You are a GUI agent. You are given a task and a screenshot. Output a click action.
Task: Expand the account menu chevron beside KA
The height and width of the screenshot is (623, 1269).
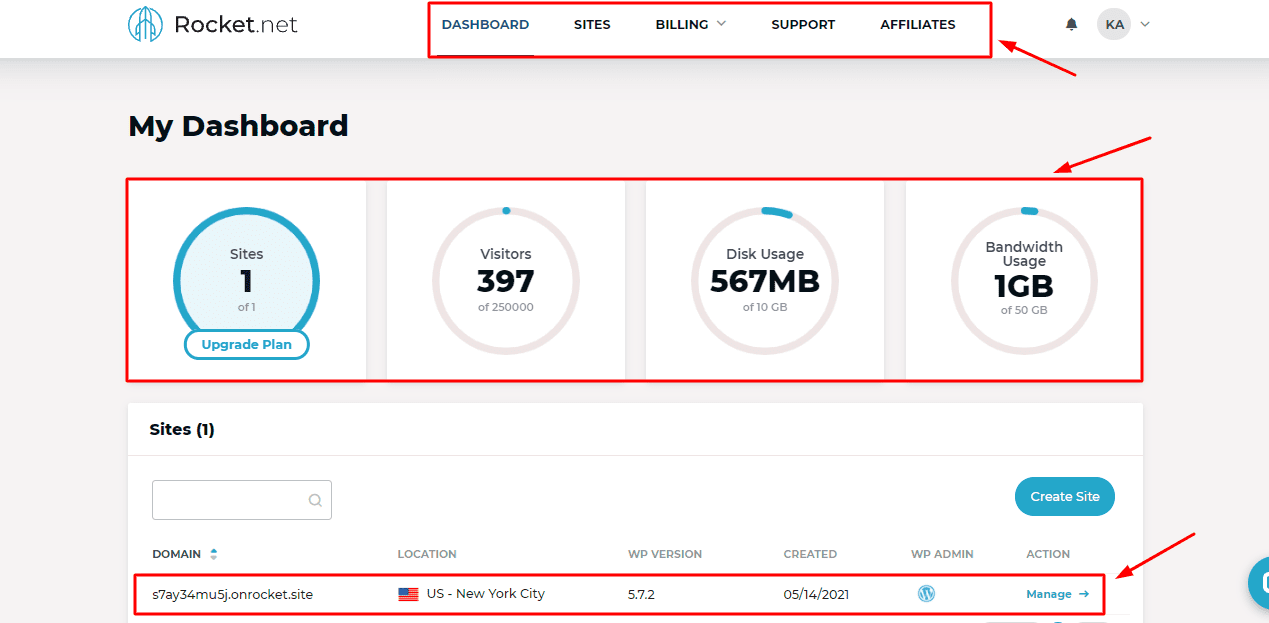click(1145, 25)
